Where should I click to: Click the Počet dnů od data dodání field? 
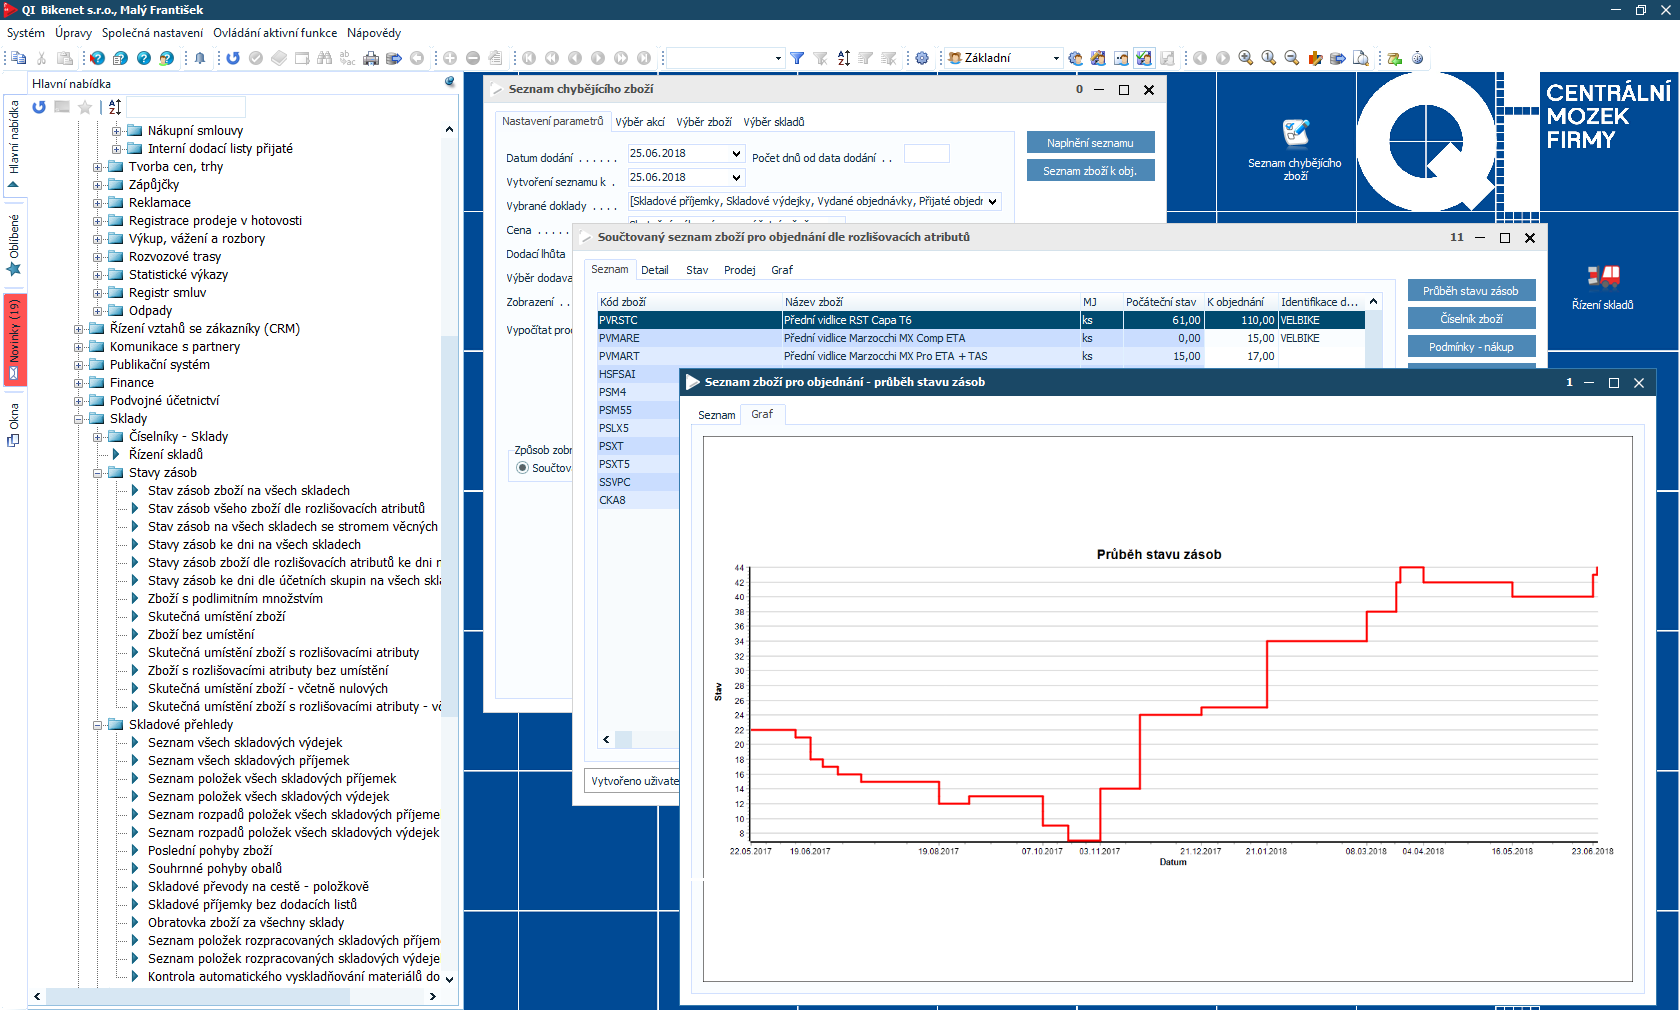(926, 154)
